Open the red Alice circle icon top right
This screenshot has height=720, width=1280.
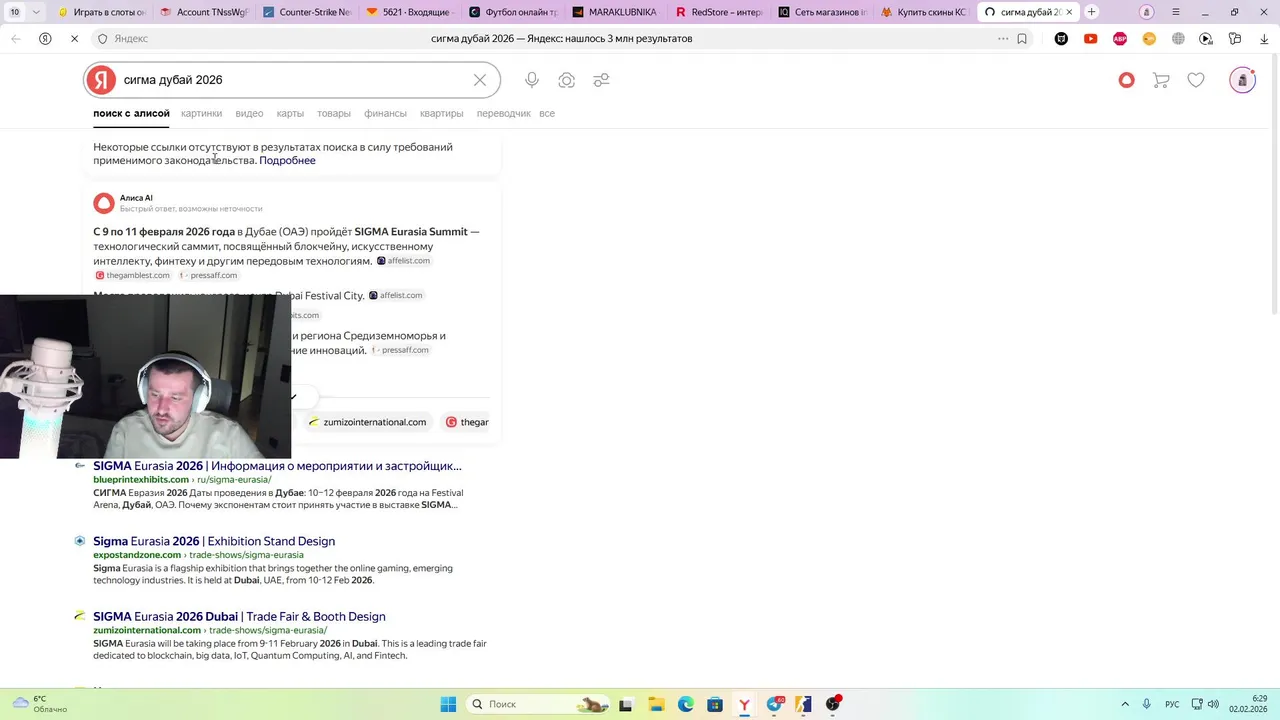click(x=1127, y=80)
